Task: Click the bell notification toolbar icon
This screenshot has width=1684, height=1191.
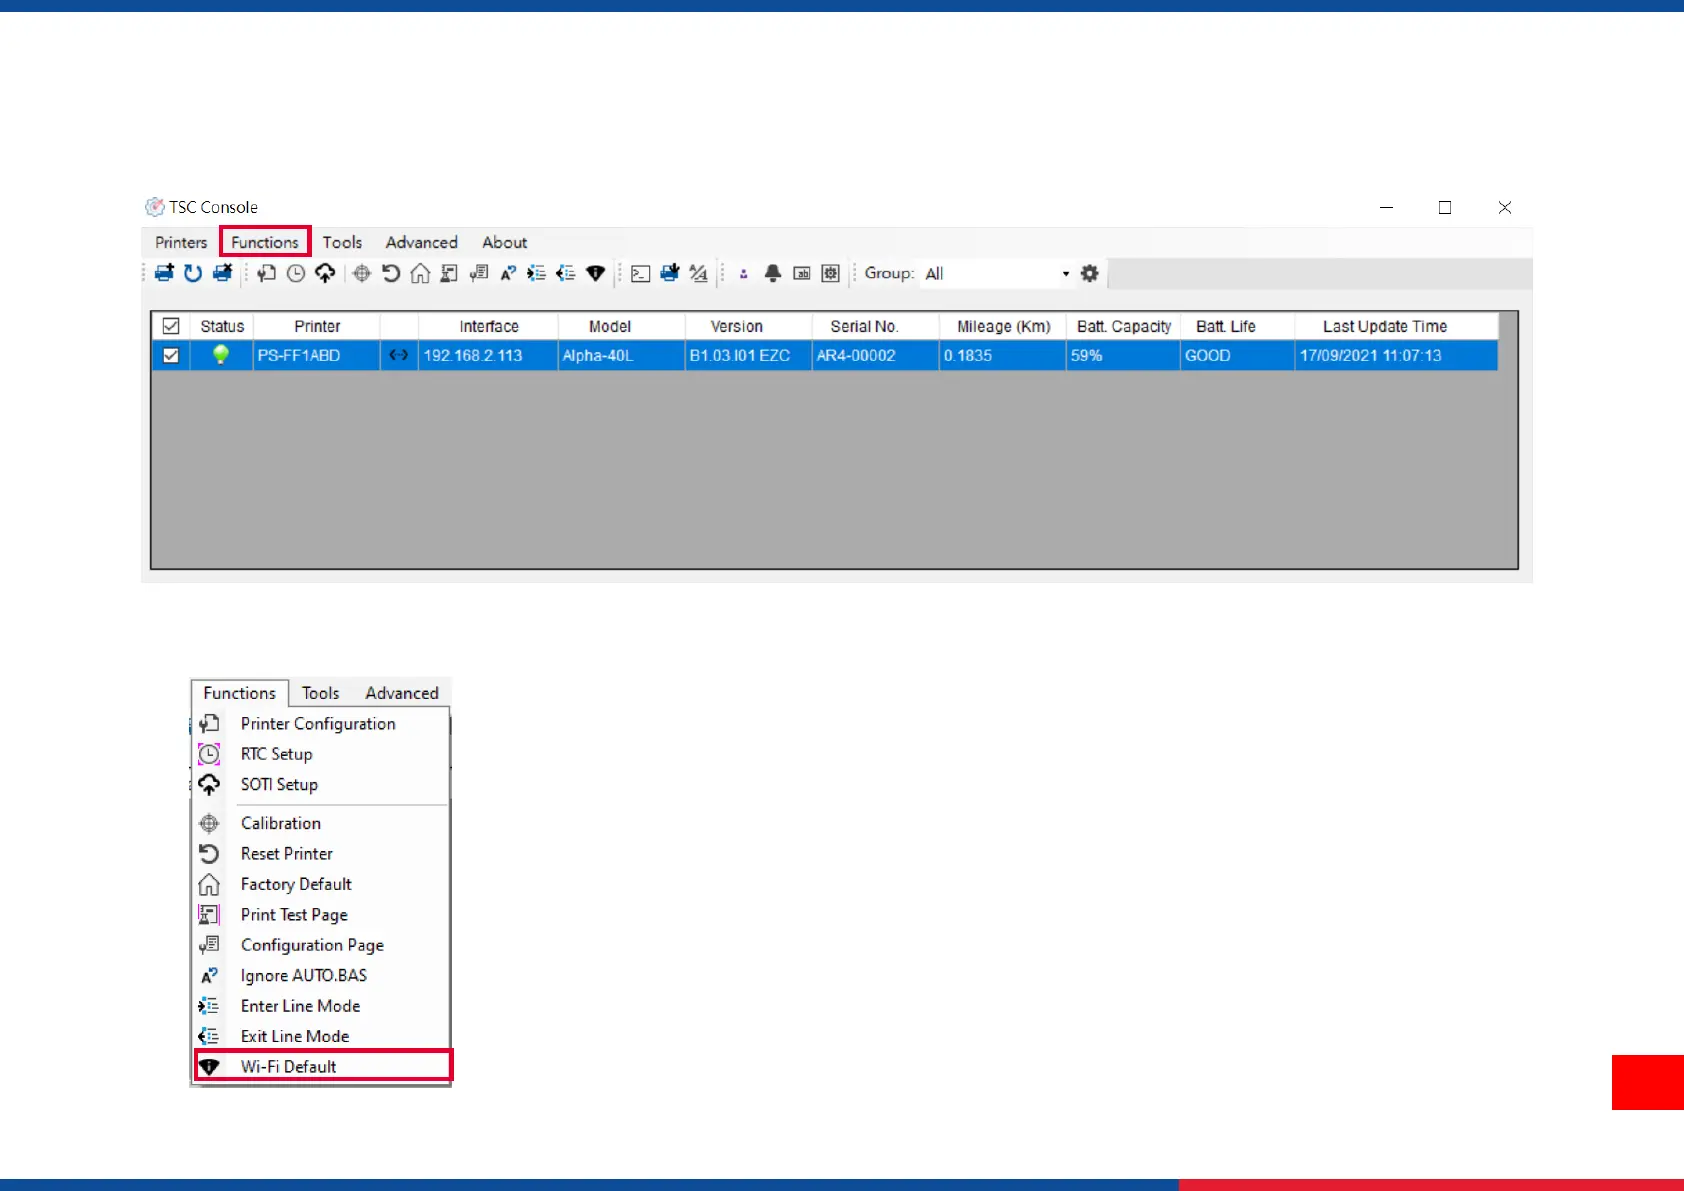Action: tap(773, 273)
